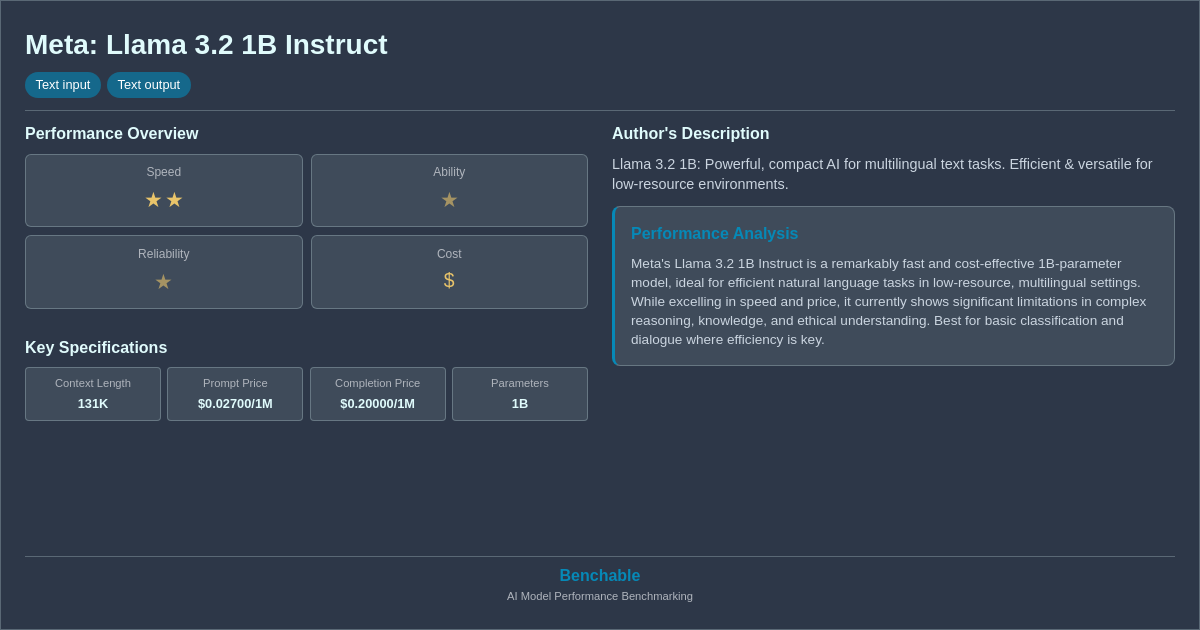Select the Prompt Price specification card
Viewport: 1200px width, 630px height.
(235, 394)
